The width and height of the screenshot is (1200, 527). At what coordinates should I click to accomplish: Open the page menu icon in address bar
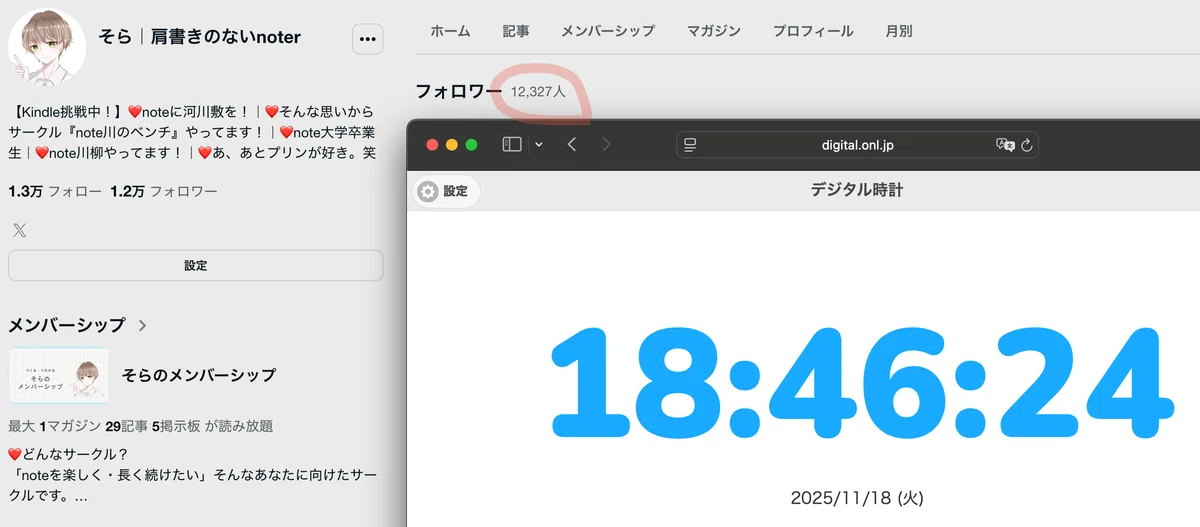[x=690, y=145]
